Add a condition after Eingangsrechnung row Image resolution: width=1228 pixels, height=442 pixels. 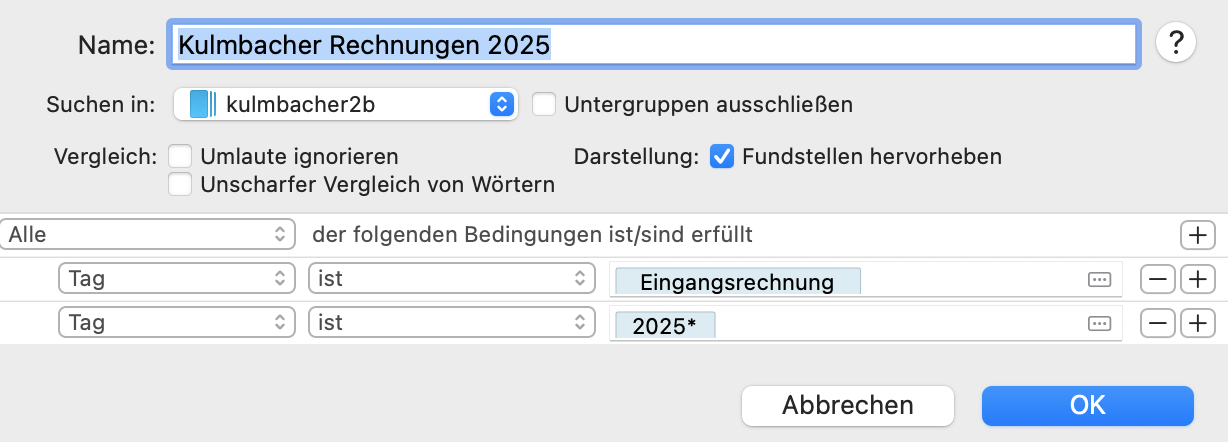1197,280
